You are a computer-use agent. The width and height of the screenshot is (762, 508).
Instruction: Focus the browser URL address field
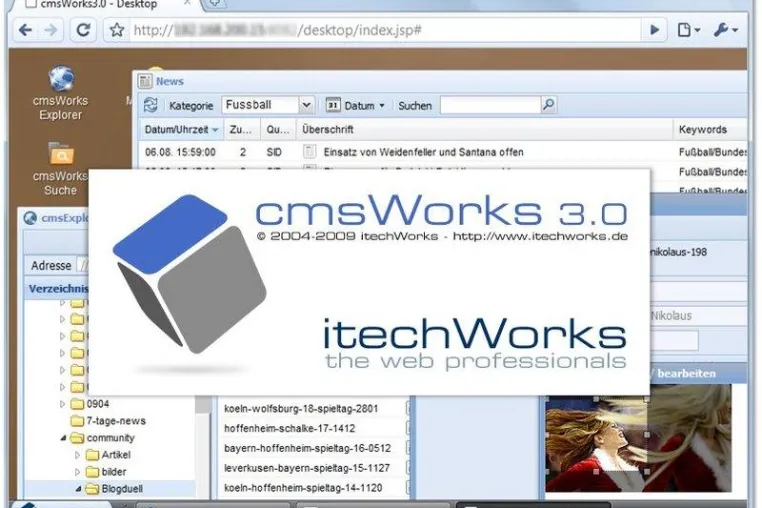[x=385, y=30]
